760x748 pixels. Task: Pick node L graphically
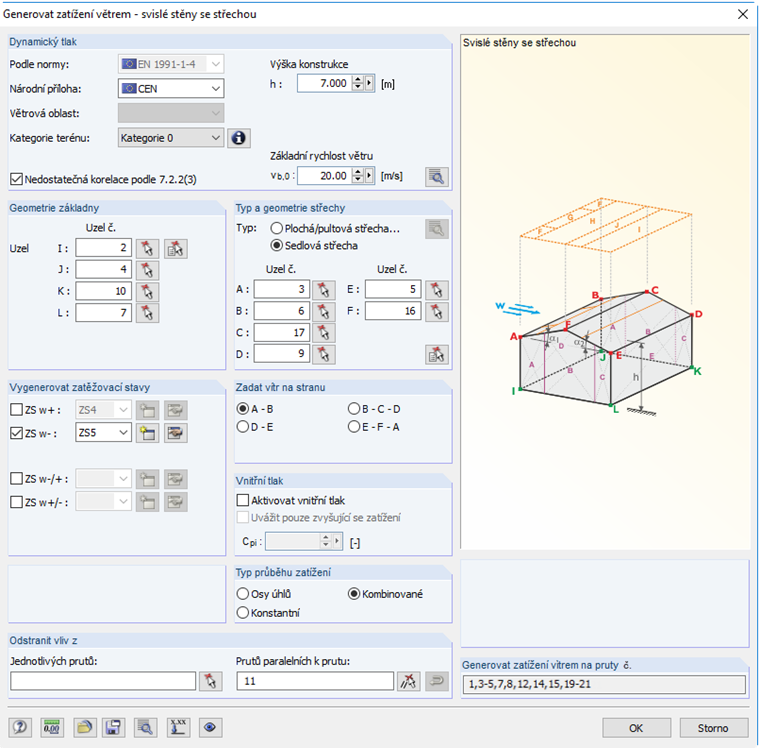coord(147,313)
